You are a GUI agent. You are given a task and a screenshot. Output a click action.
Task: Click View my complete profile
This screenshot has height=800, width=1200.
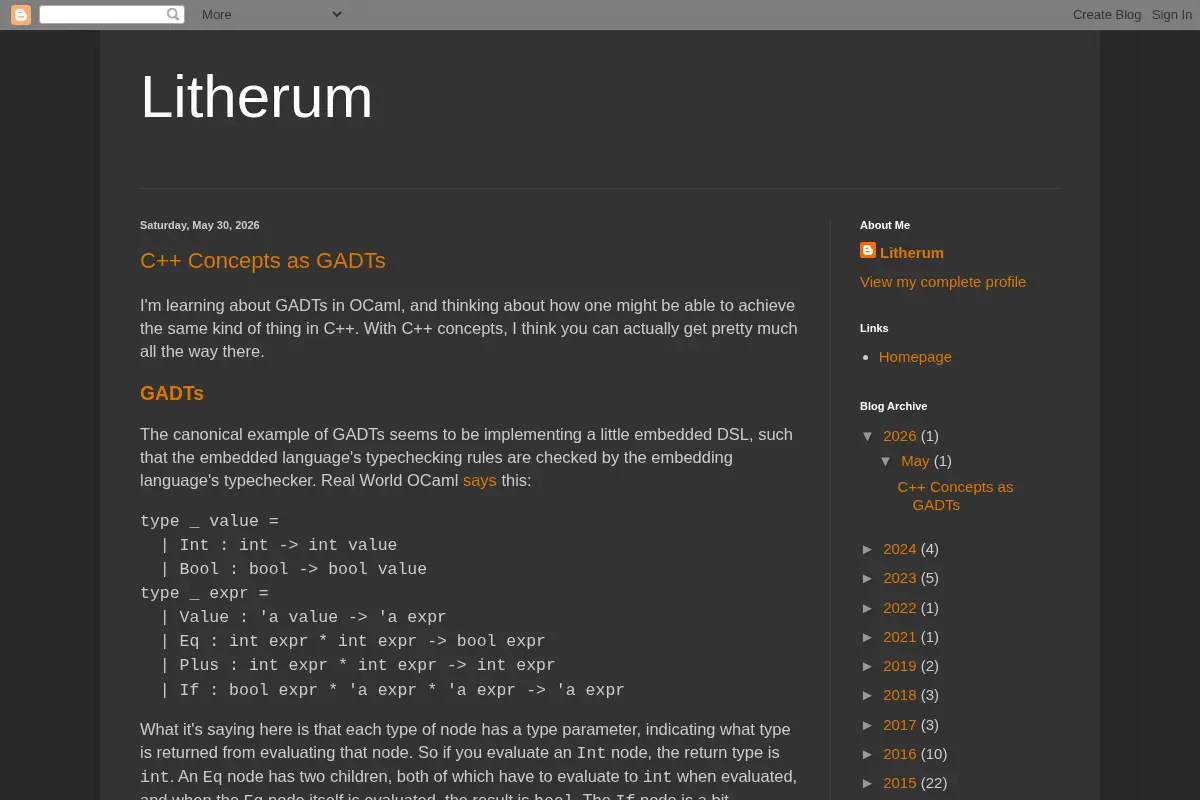(x=943, y=282)
